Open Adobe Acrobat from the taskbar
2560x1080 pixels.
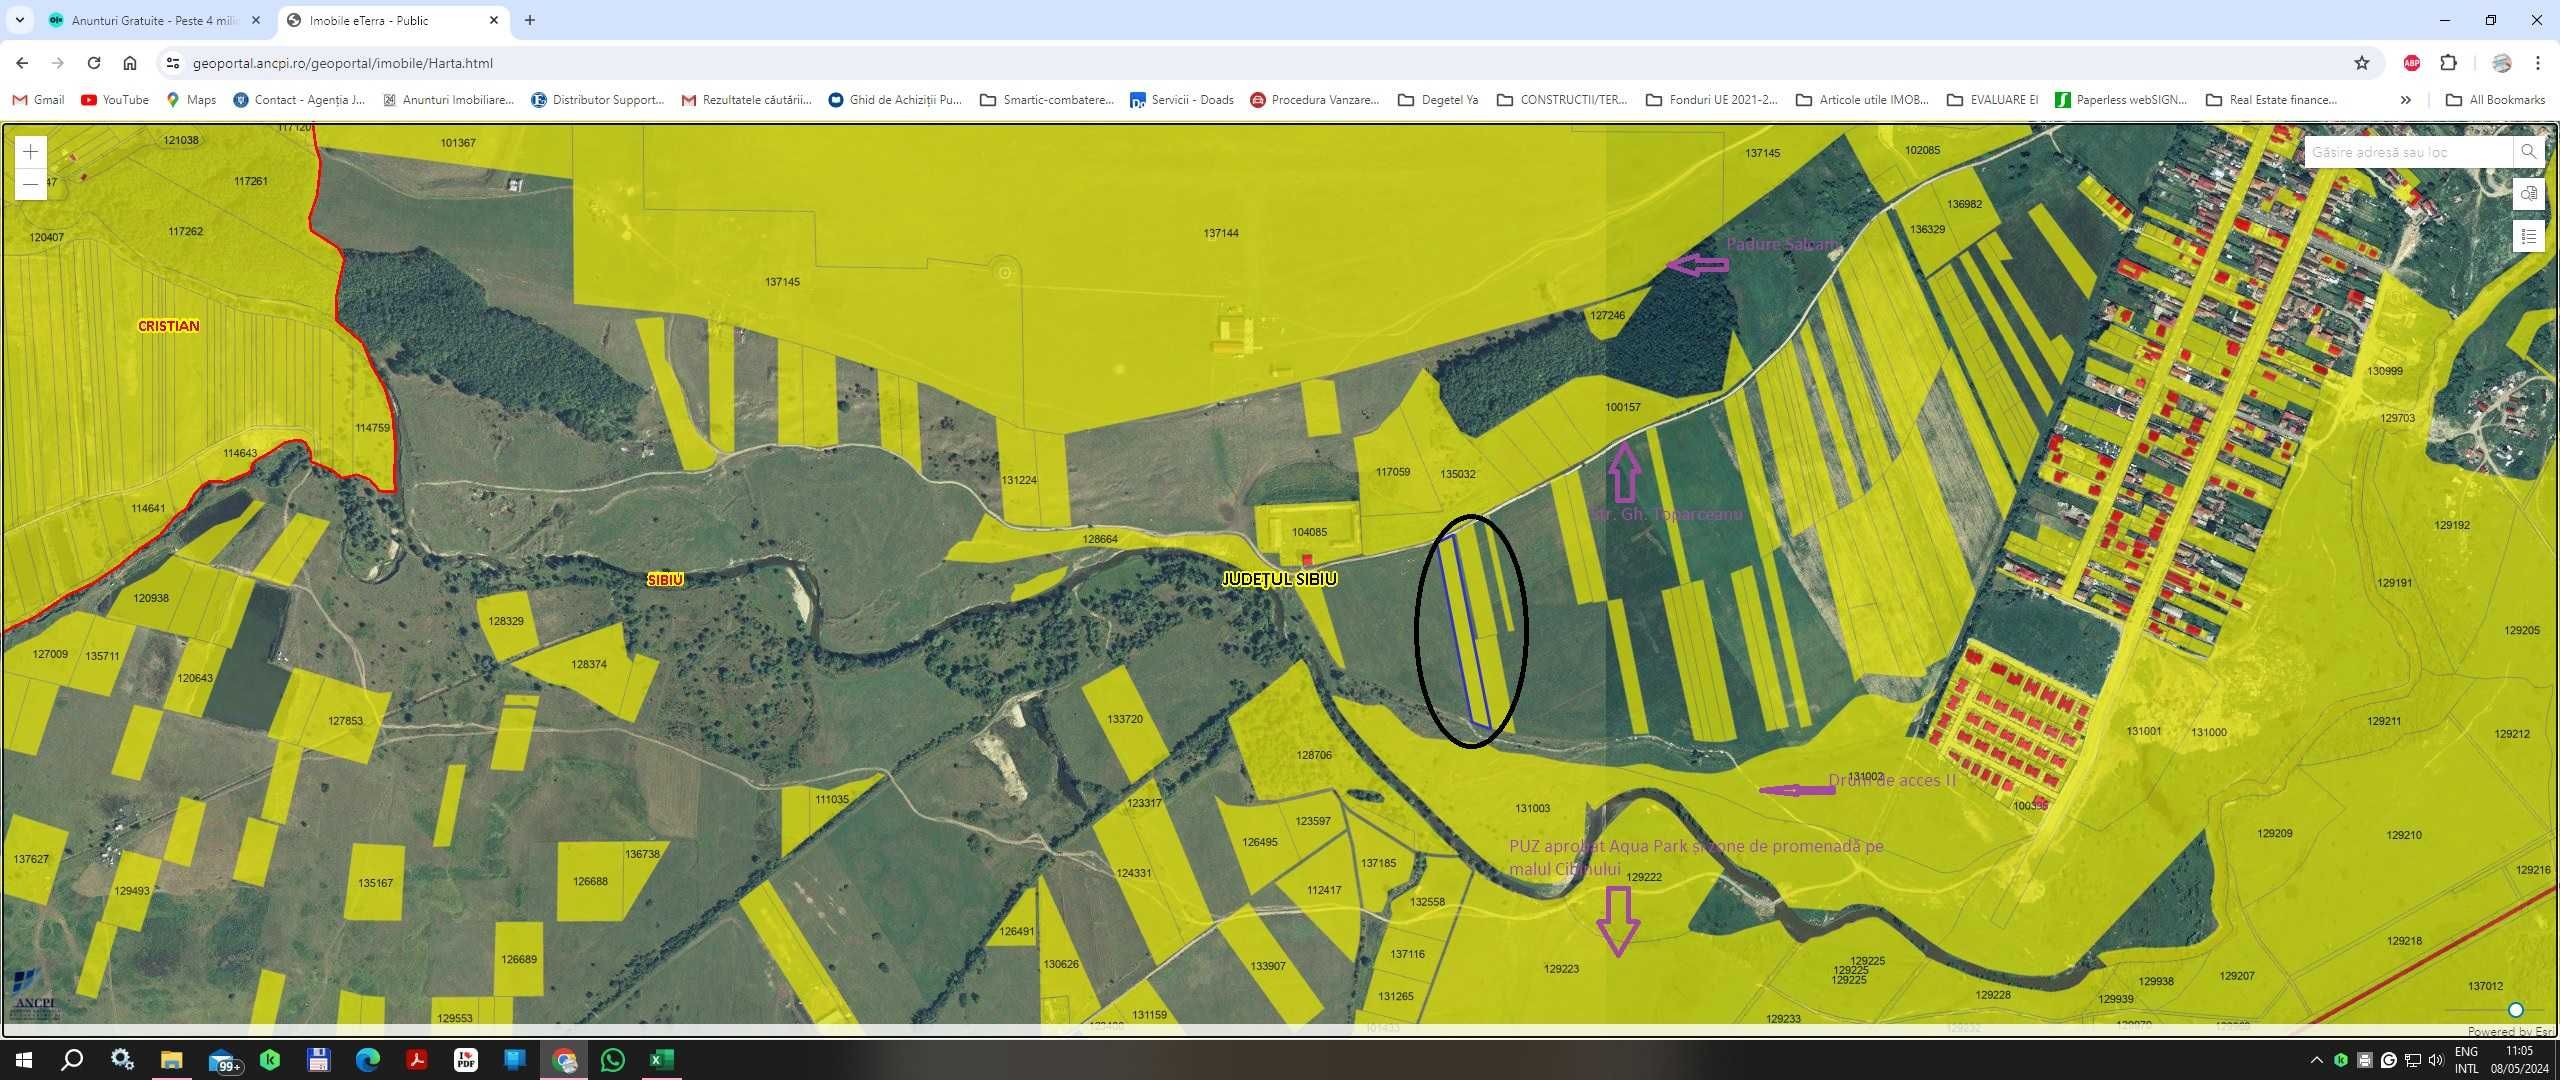tap(417, 1060)
